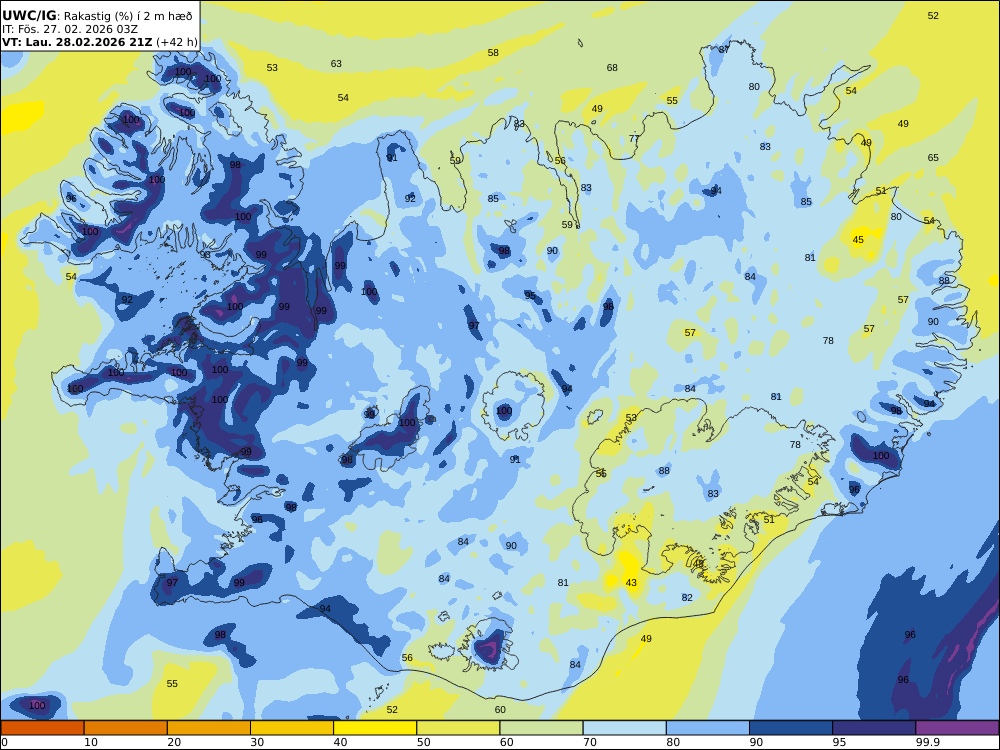Viewport: 1000px width, 750px height.
Task: Click the legend tick label '70'
Action: [x=590, y=742]
